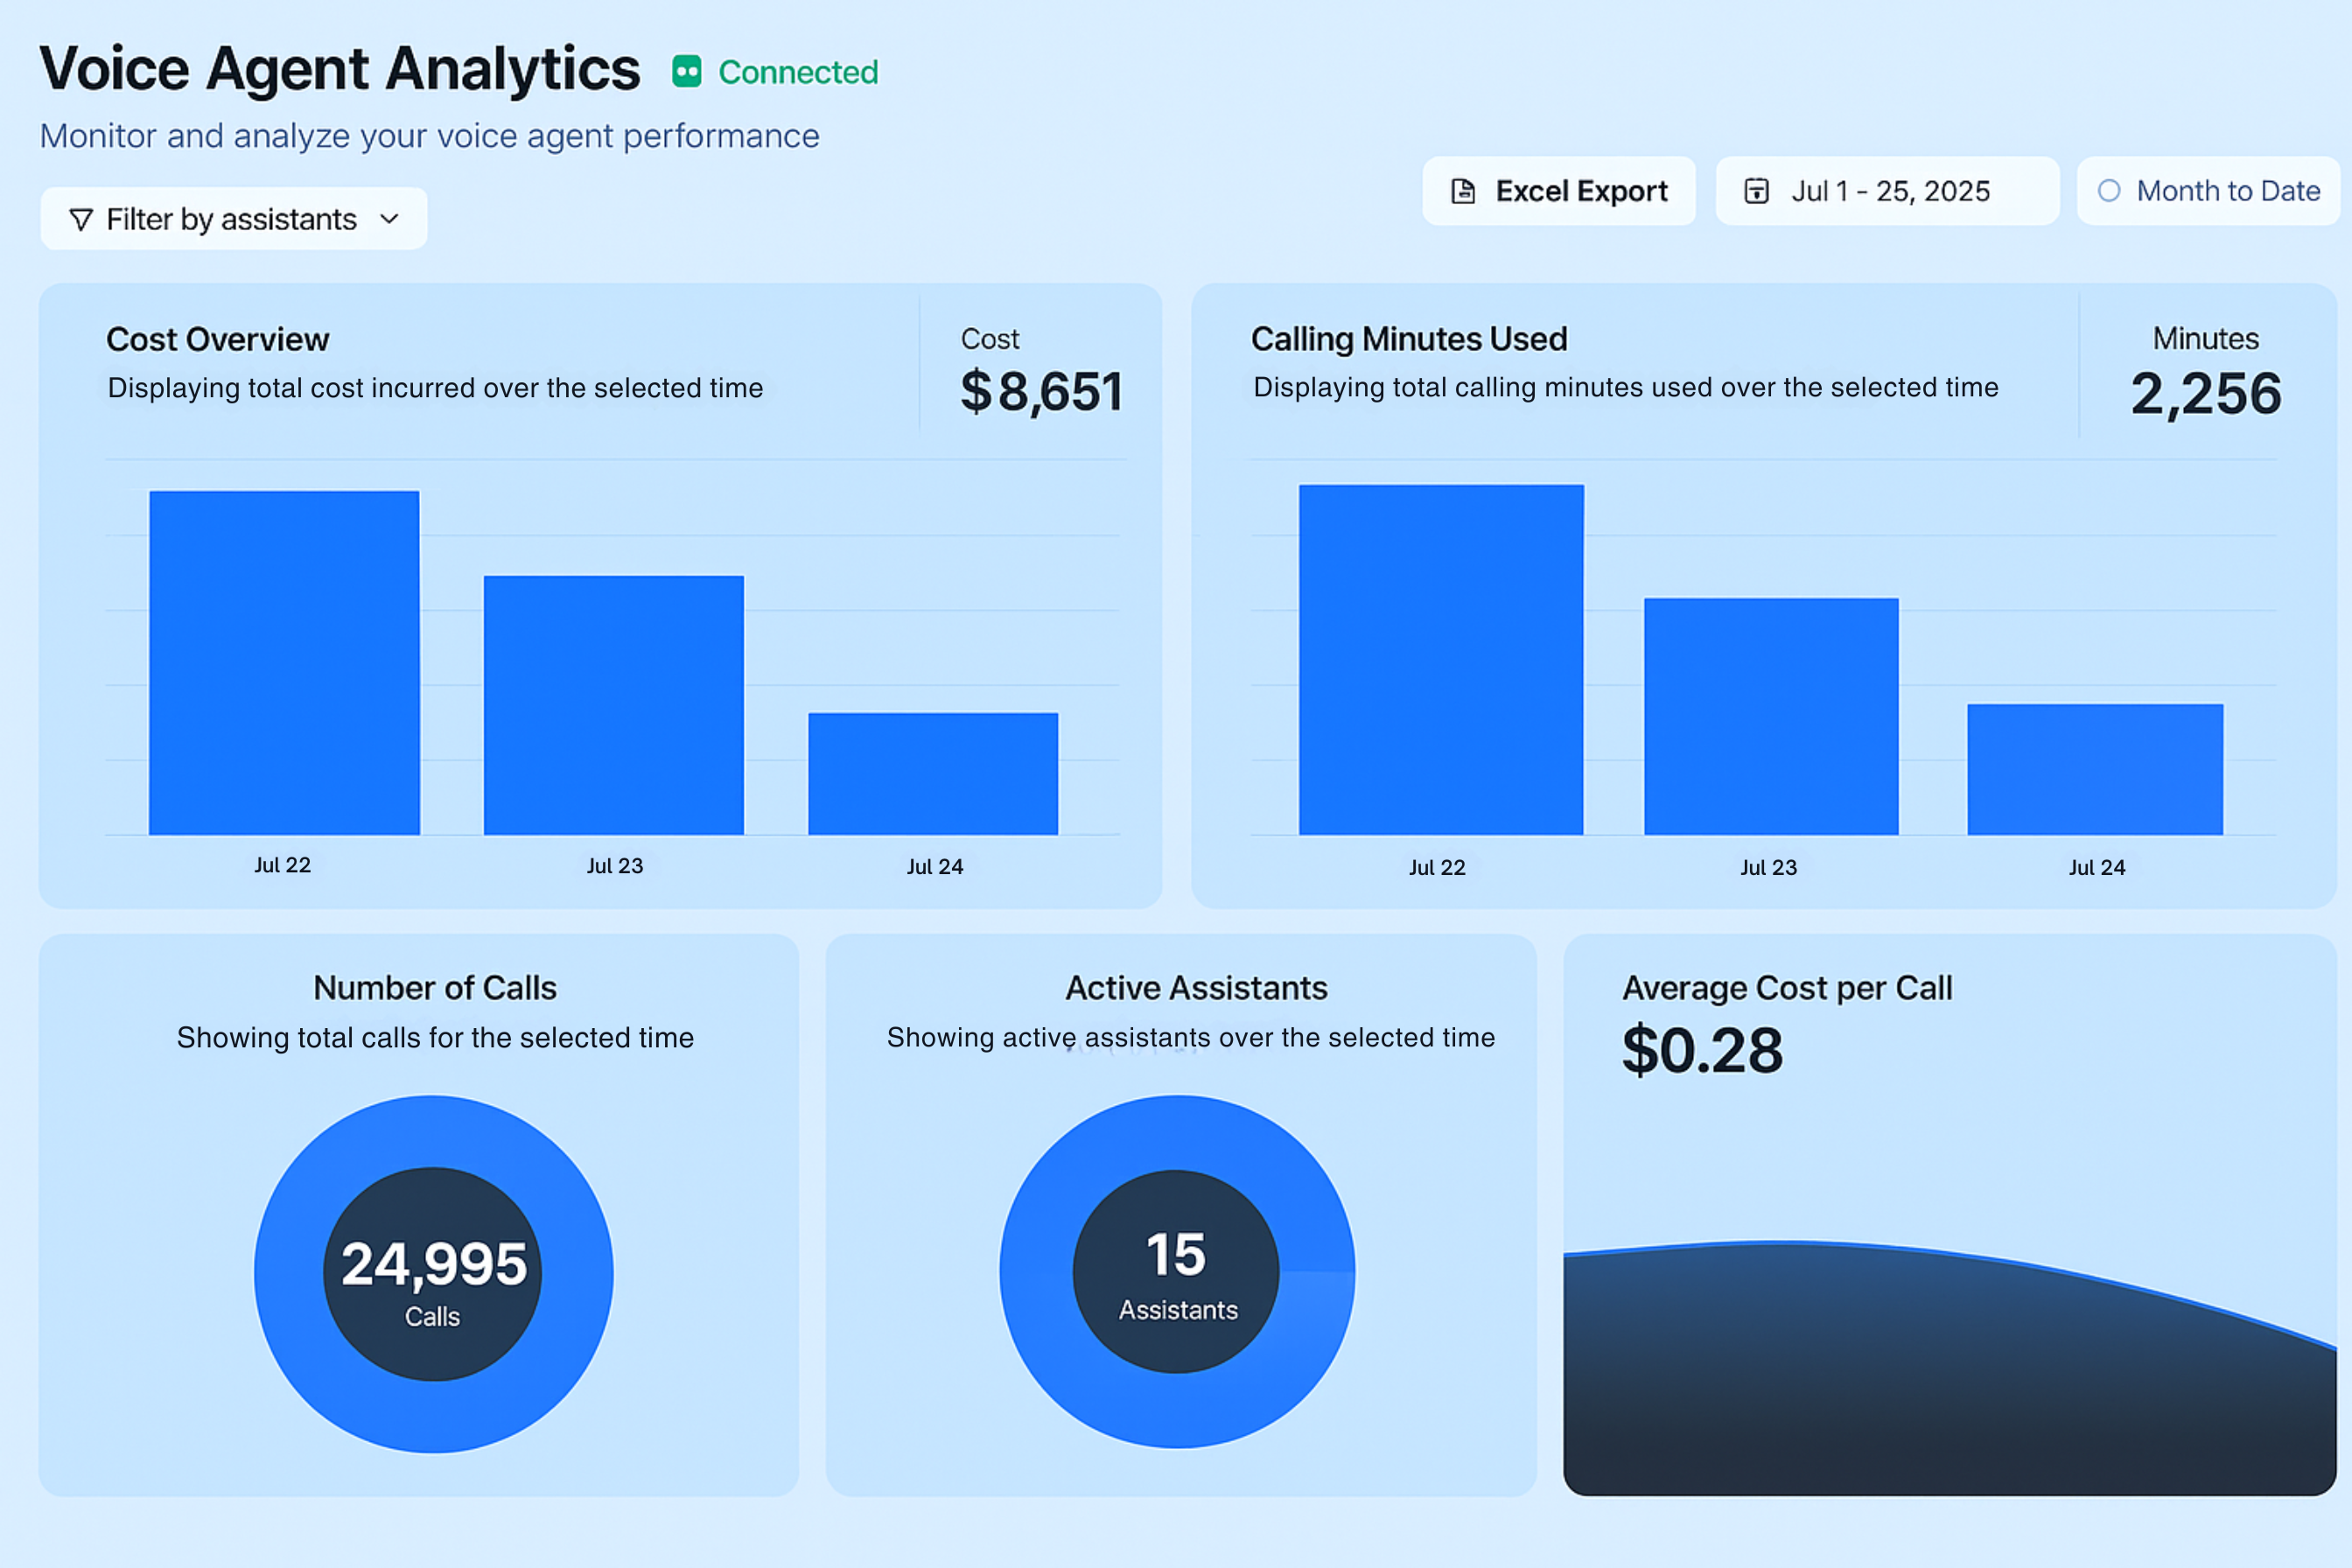The height and width of the screenshot is (1568, 2352).
Task: Click the Connected status label
Action: coord(797,72)
